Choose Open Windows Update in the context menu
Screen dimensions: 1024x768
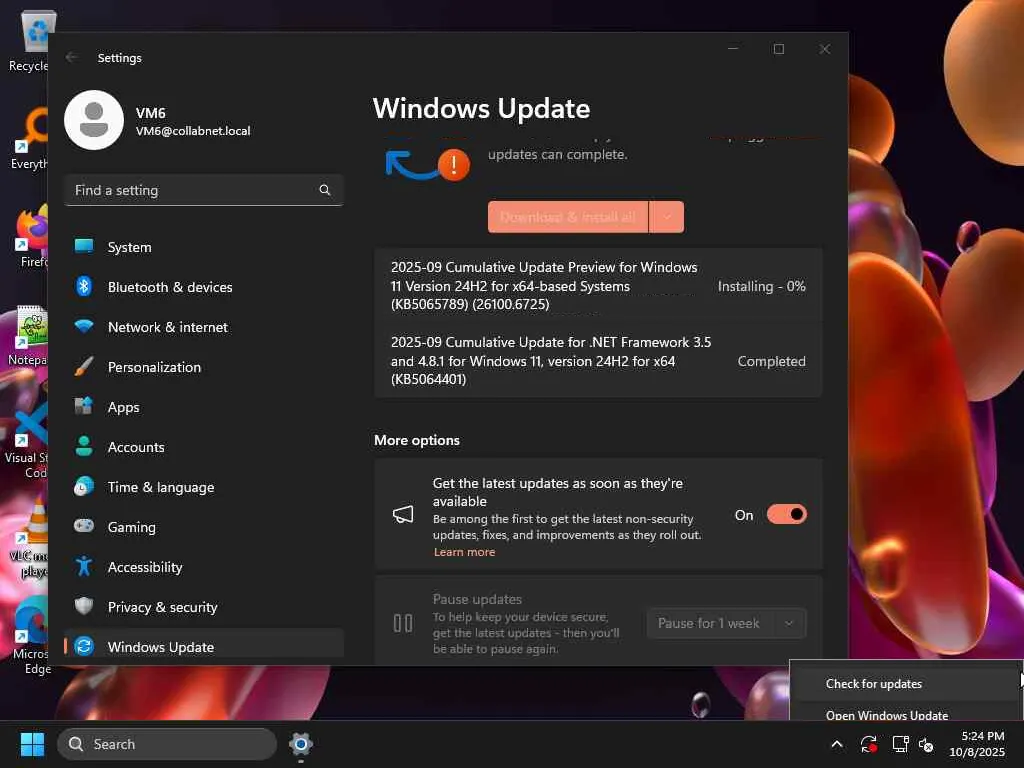point(906,714)
